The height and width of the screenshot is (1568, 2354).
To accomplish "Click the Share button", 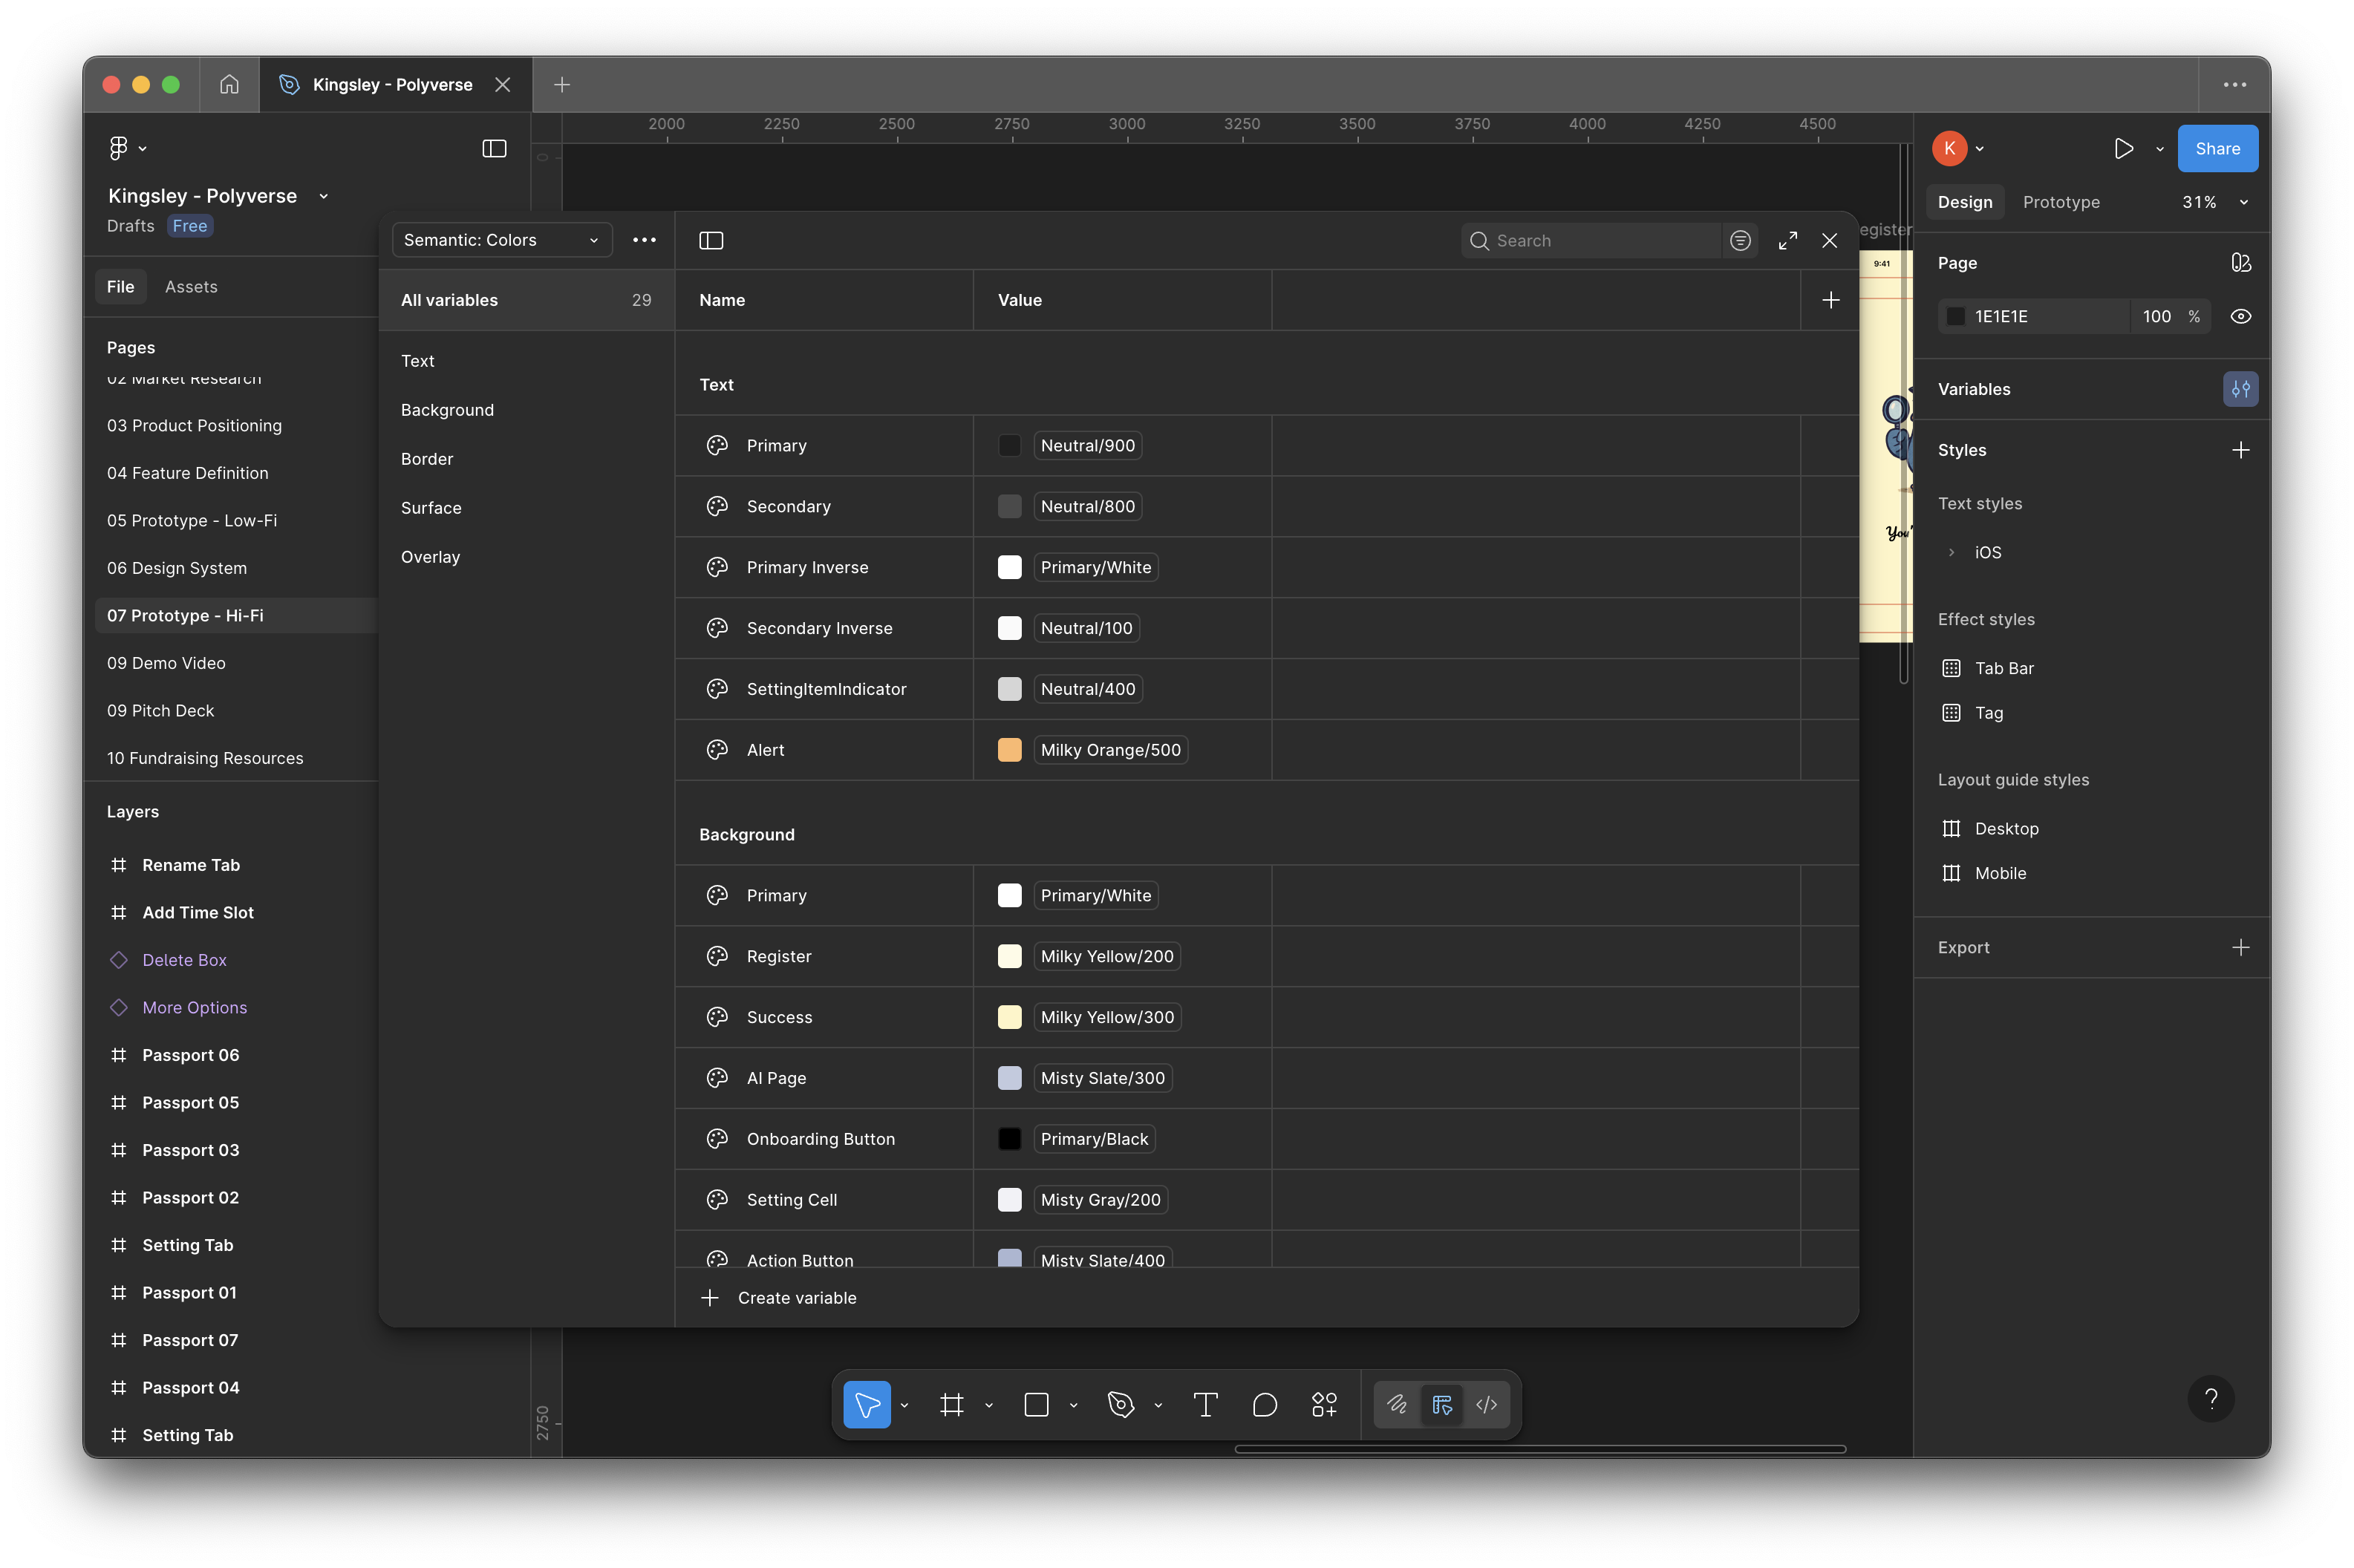I will [x=2216, y=149].
